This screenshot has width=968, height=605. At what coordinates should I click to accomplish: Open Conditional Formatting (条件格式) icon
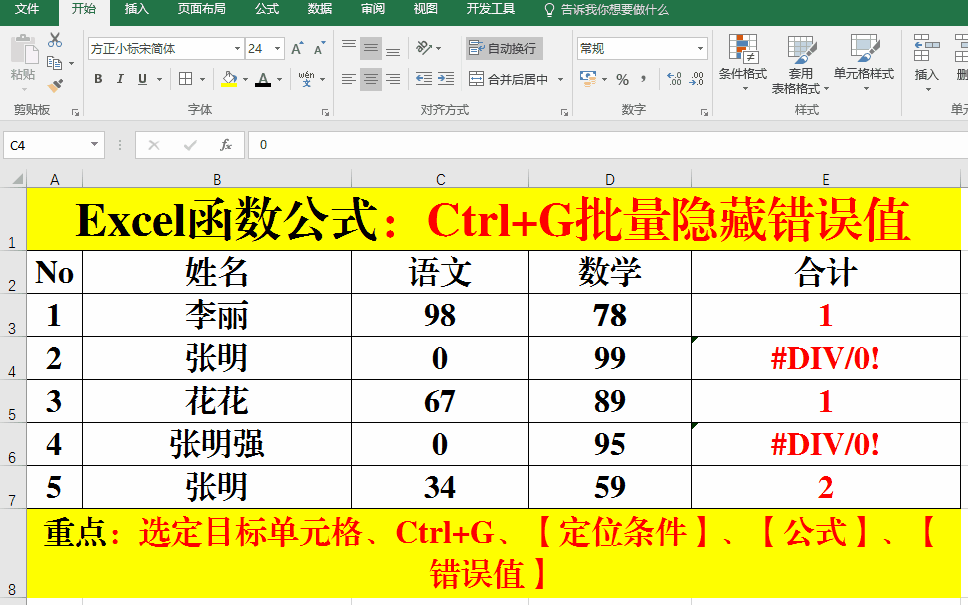[742, 60]
